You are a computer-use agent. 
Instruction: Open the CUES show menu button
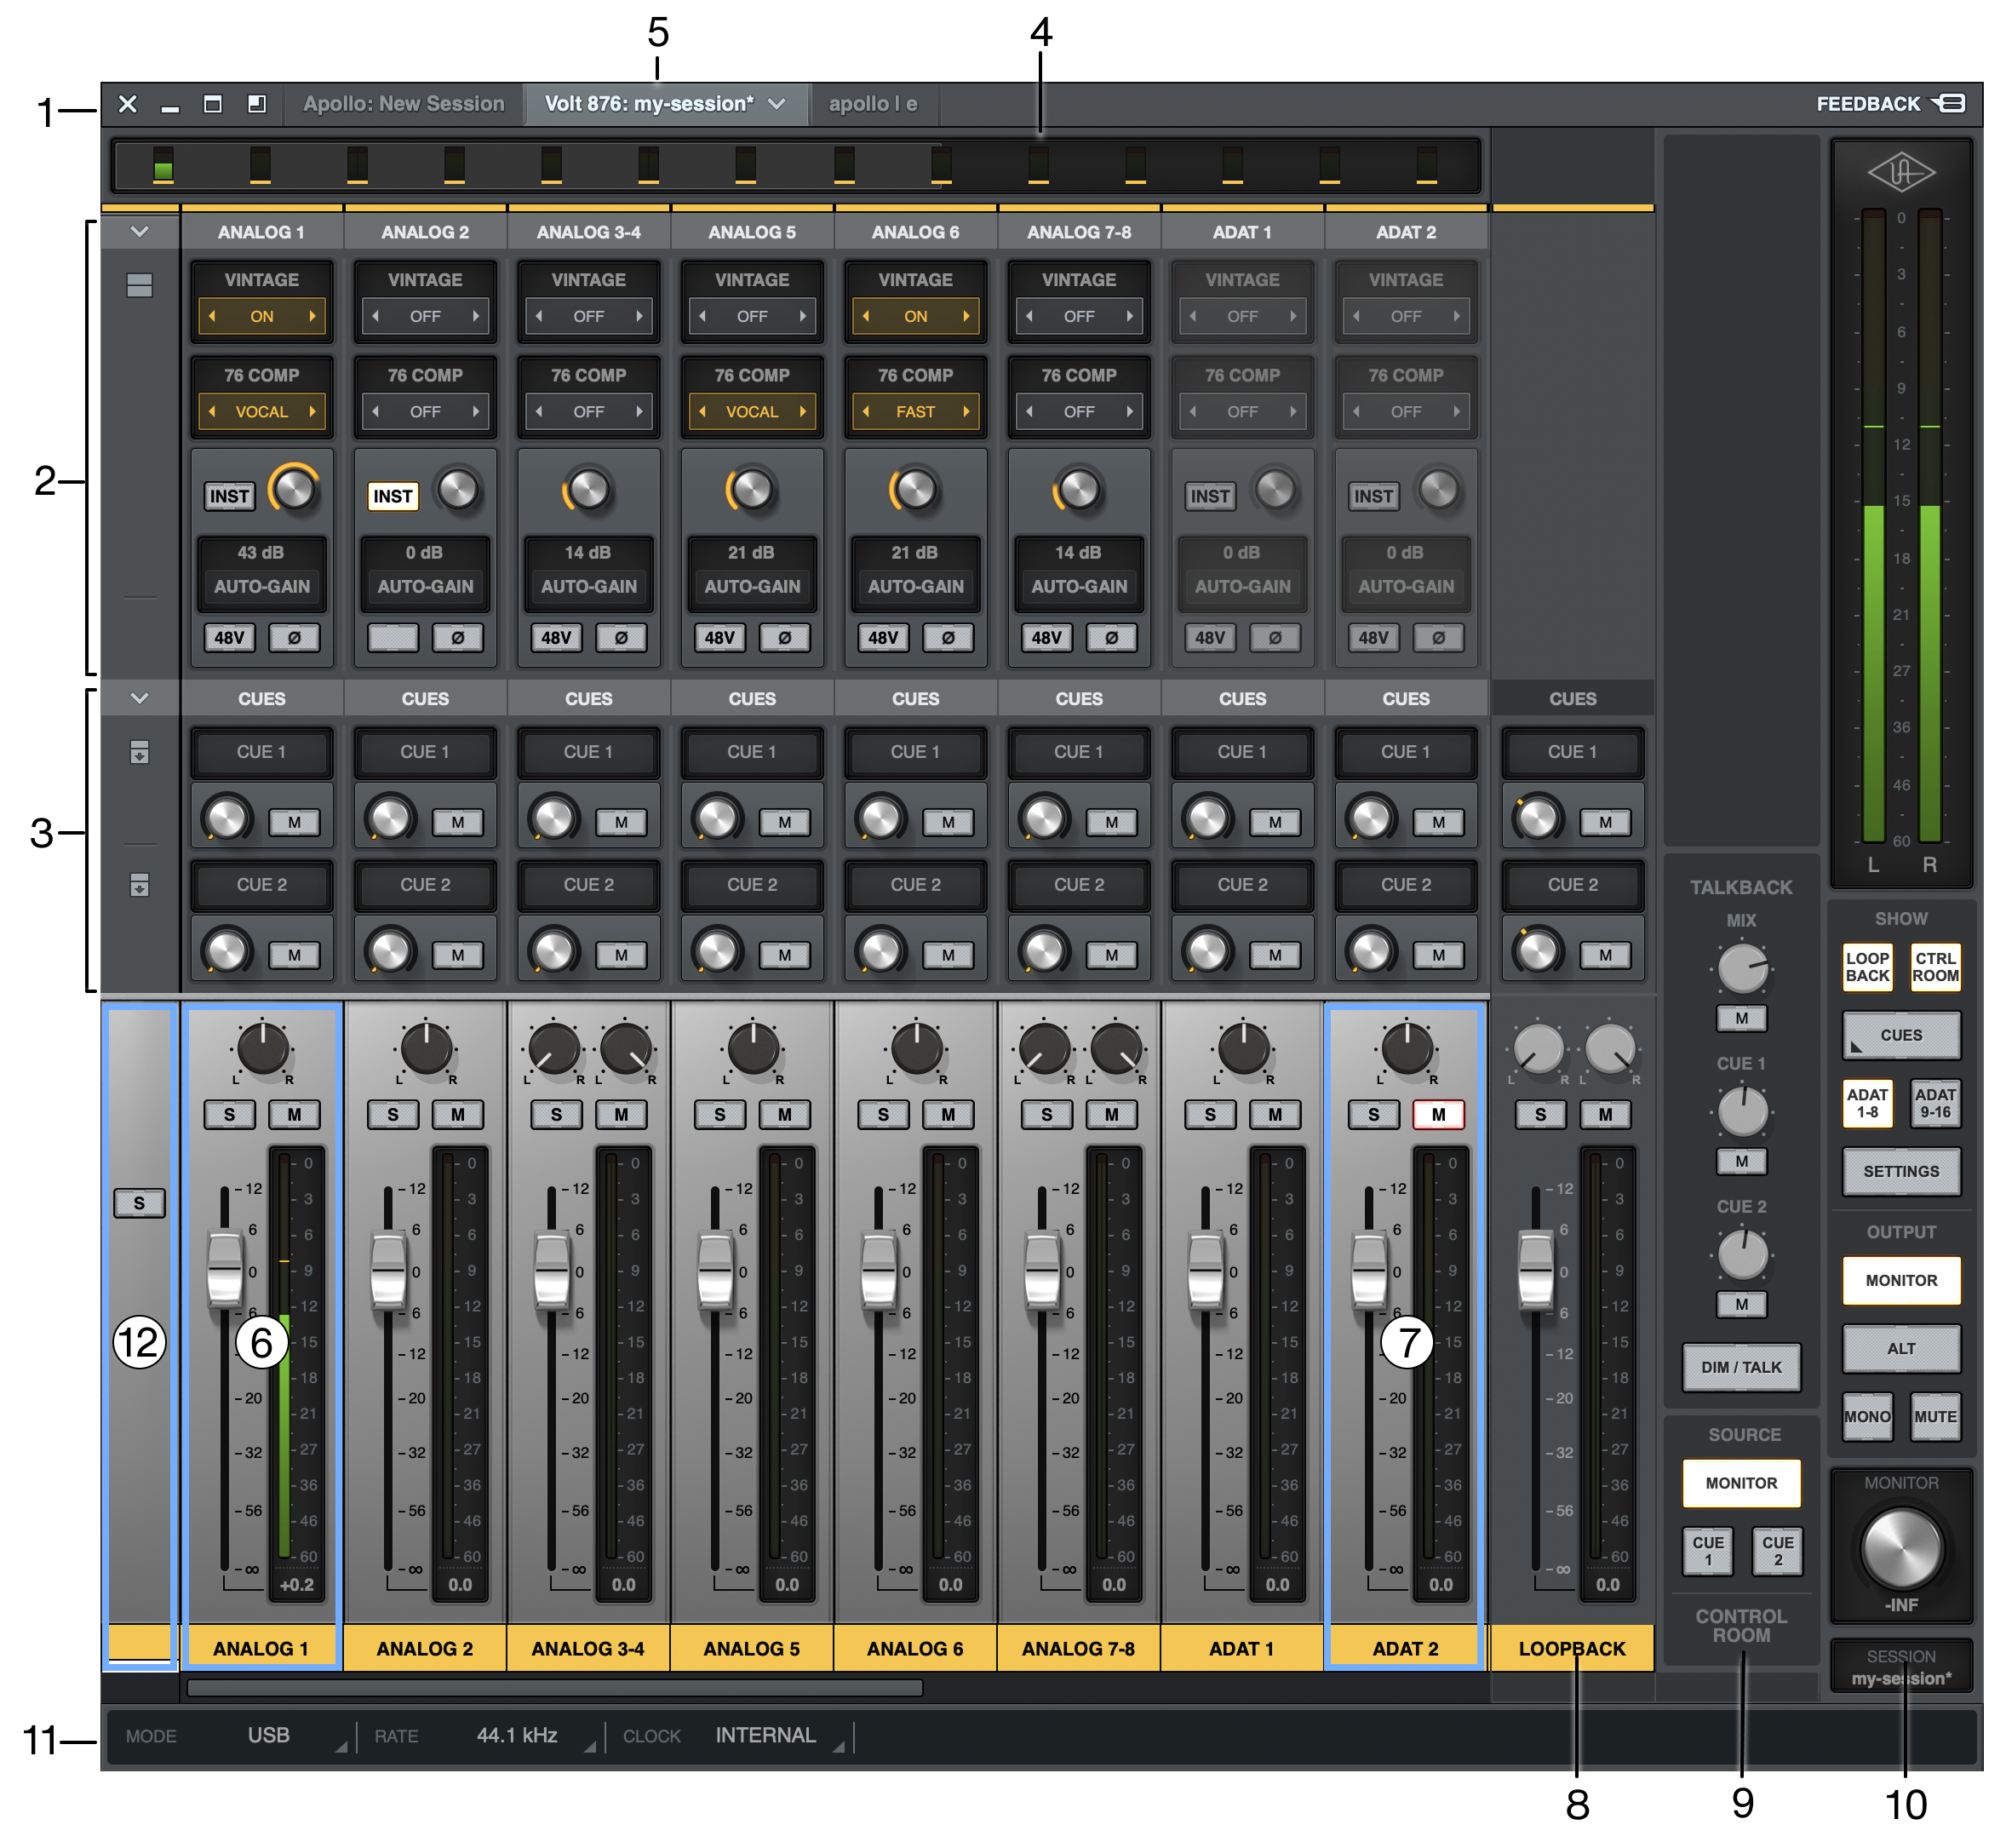1901,1035
